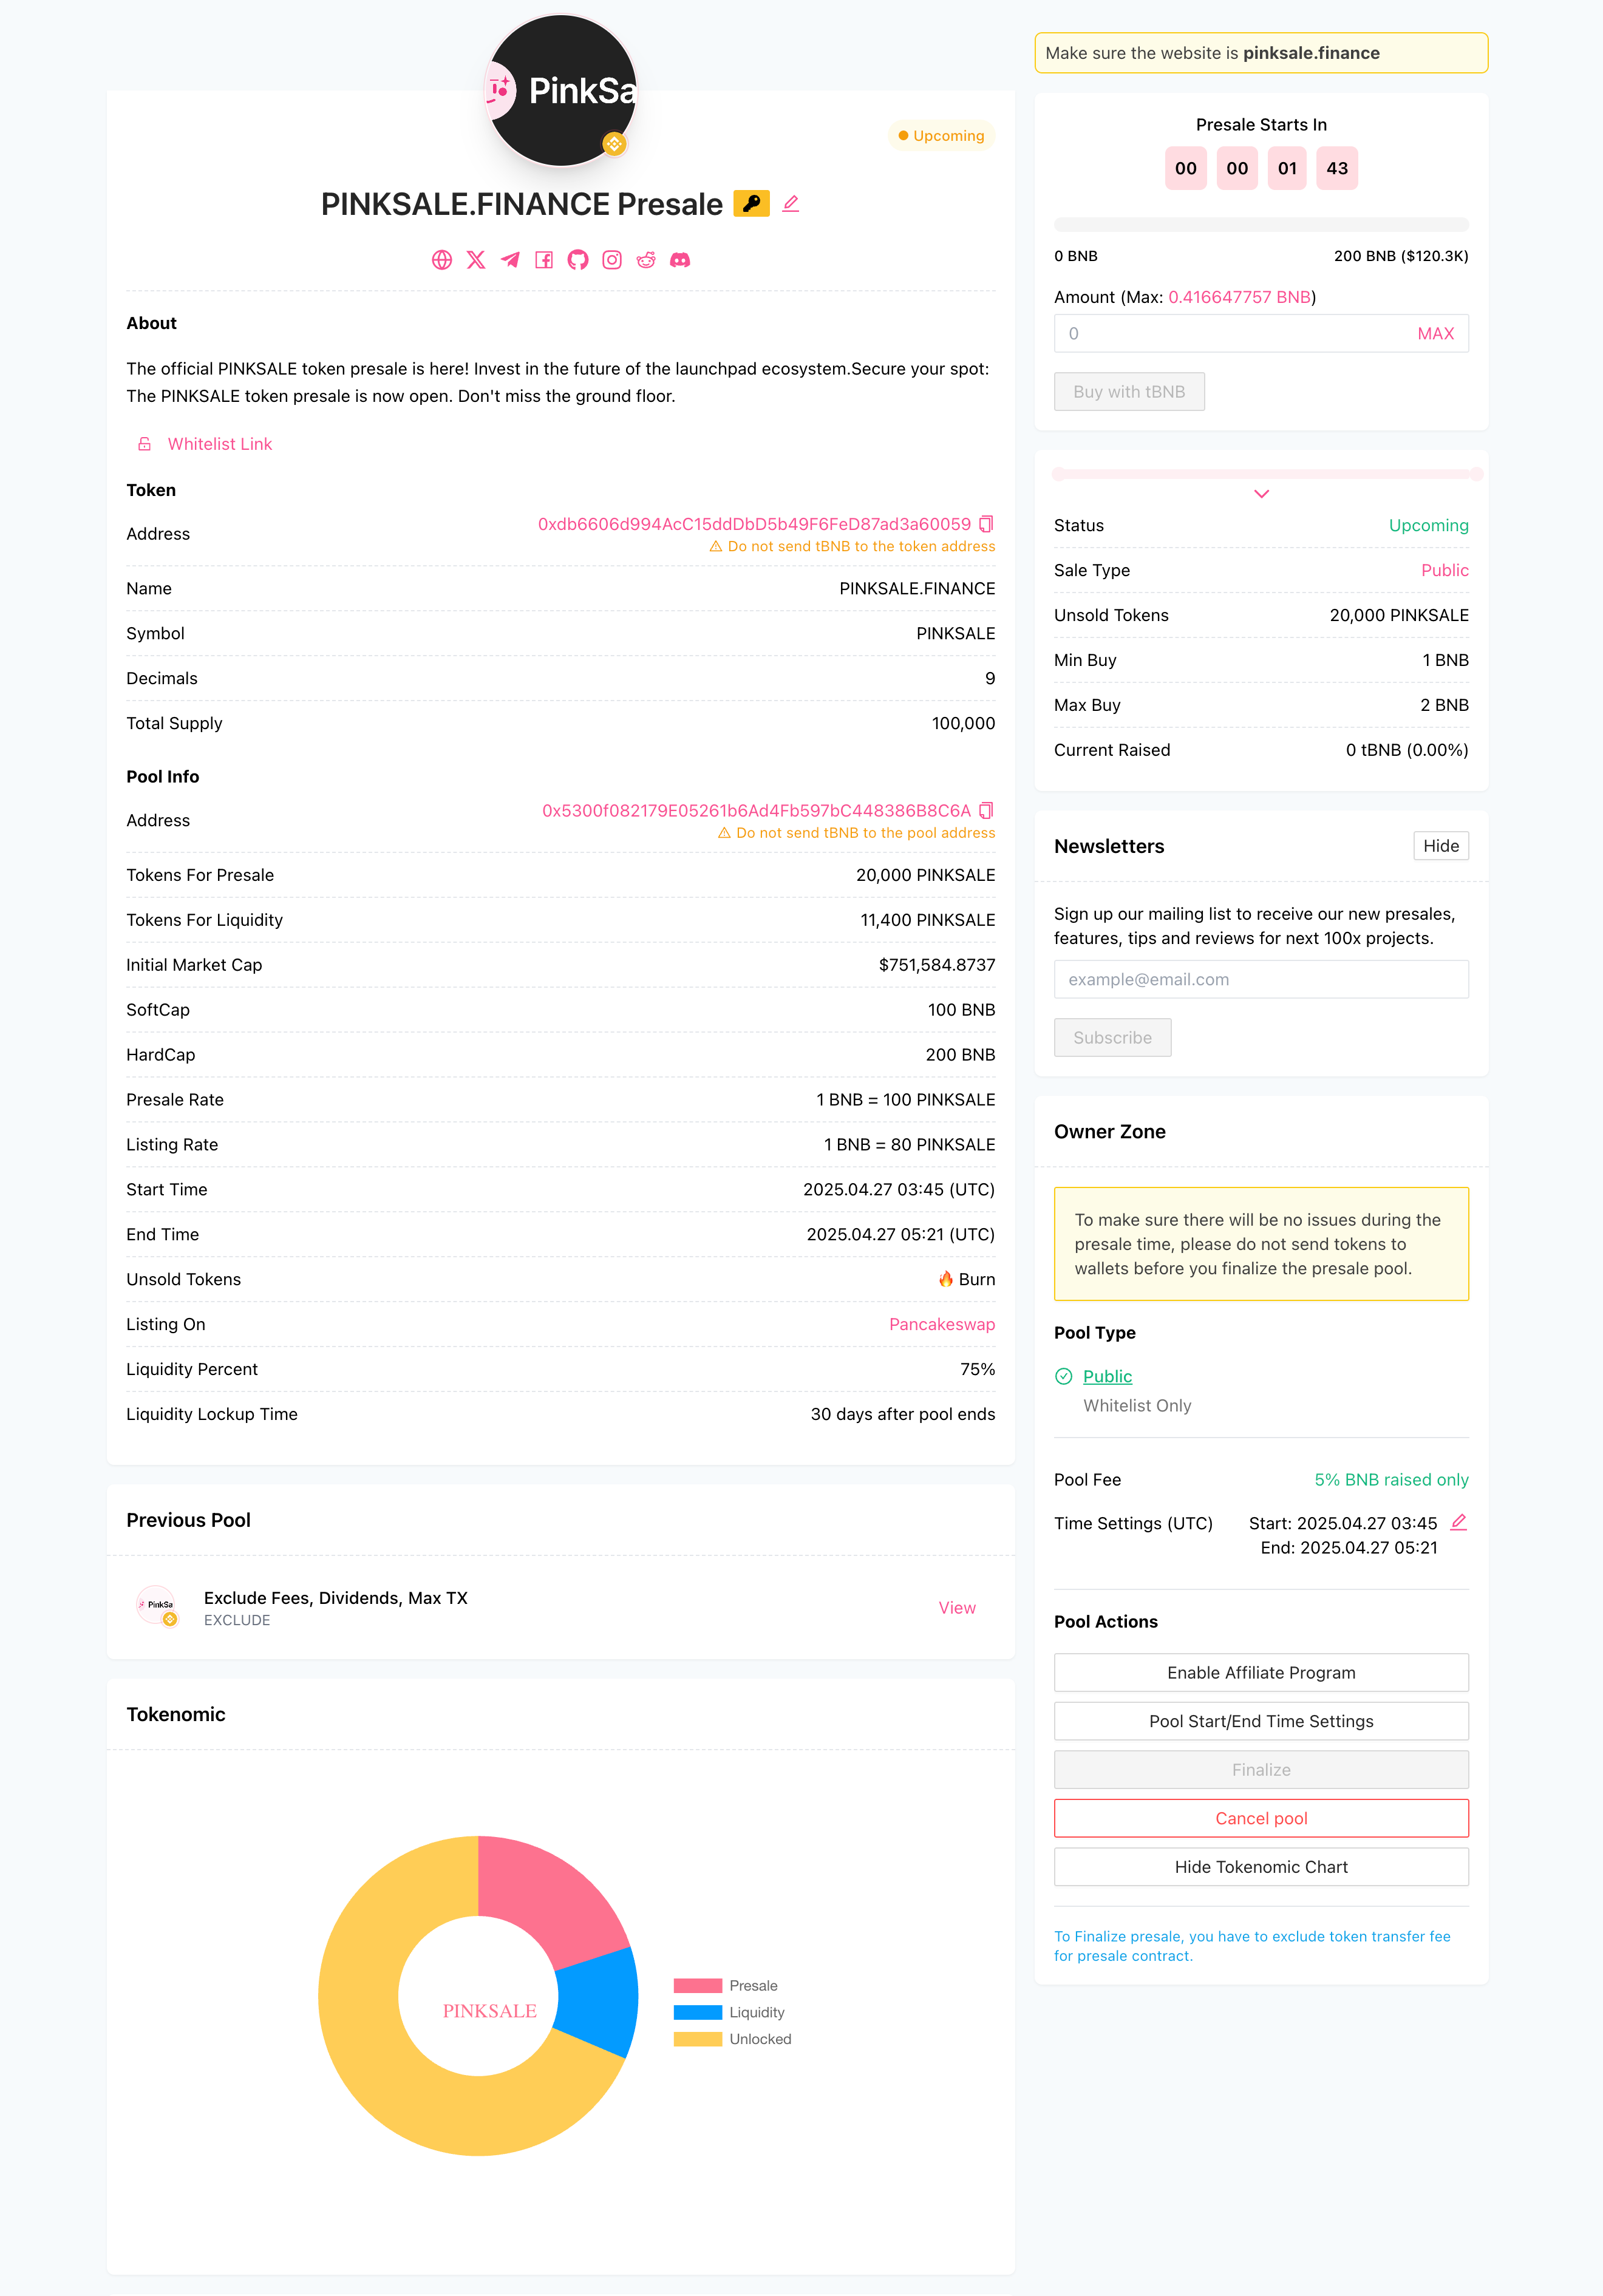The image size is (1603, 2296).
Task: Toggle the Liquidity legend swatch
Action: point(697,2012)
